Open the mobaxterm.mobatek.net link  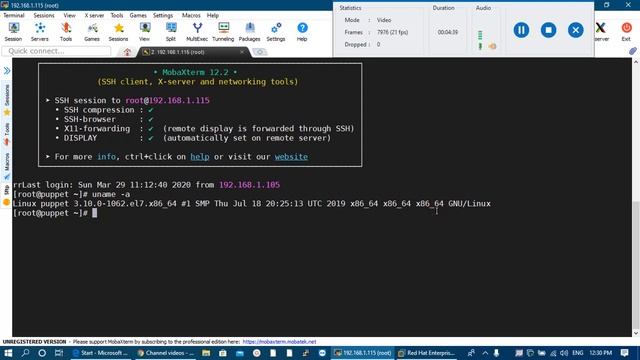point(279,342)
